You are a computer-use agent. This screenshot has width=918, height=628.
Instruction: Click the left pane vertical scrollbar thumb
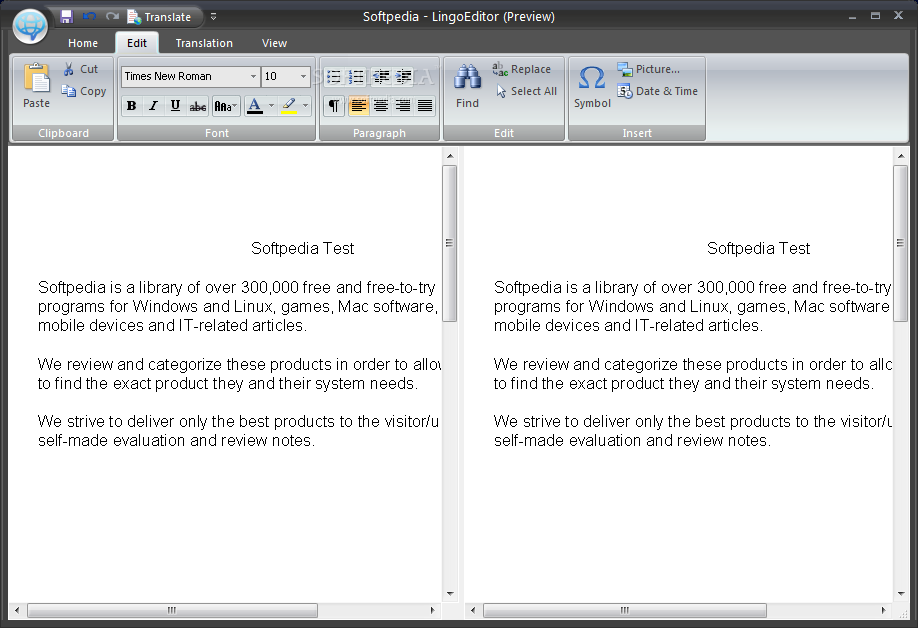(x=449, y=243)
